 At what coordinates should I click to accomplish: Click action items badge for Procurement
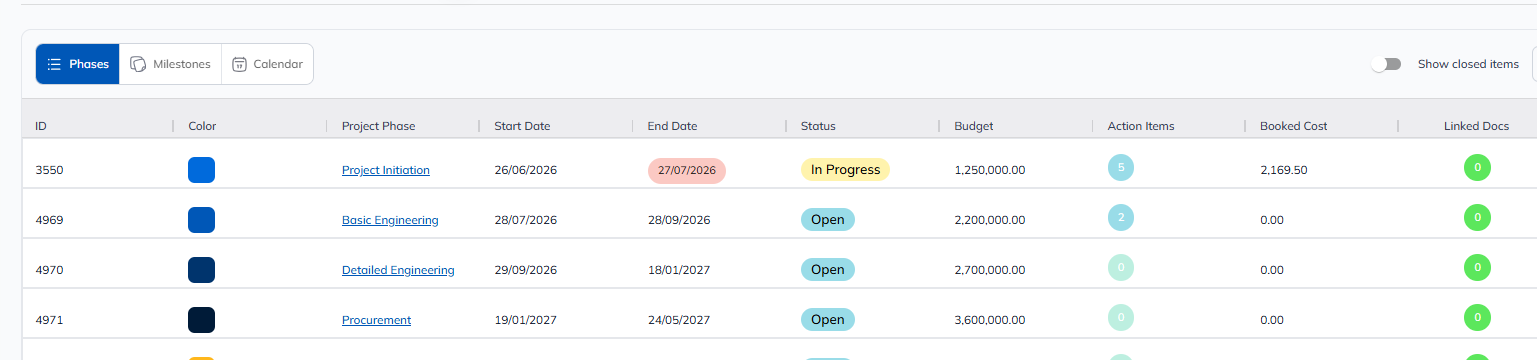click(x=1121, y=318)
